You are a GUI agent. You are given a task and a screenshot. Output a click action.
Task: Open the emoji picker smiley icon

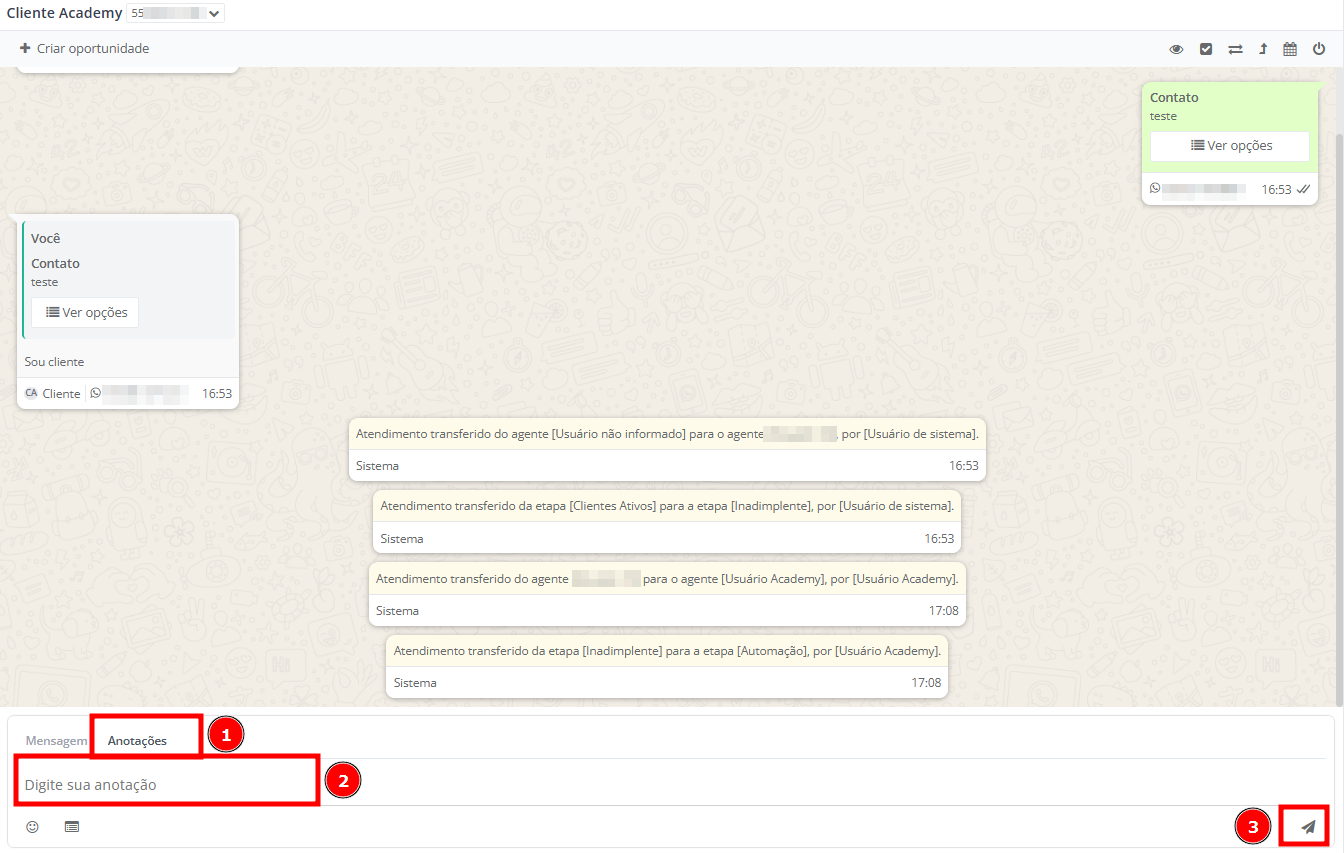point(33,827)
